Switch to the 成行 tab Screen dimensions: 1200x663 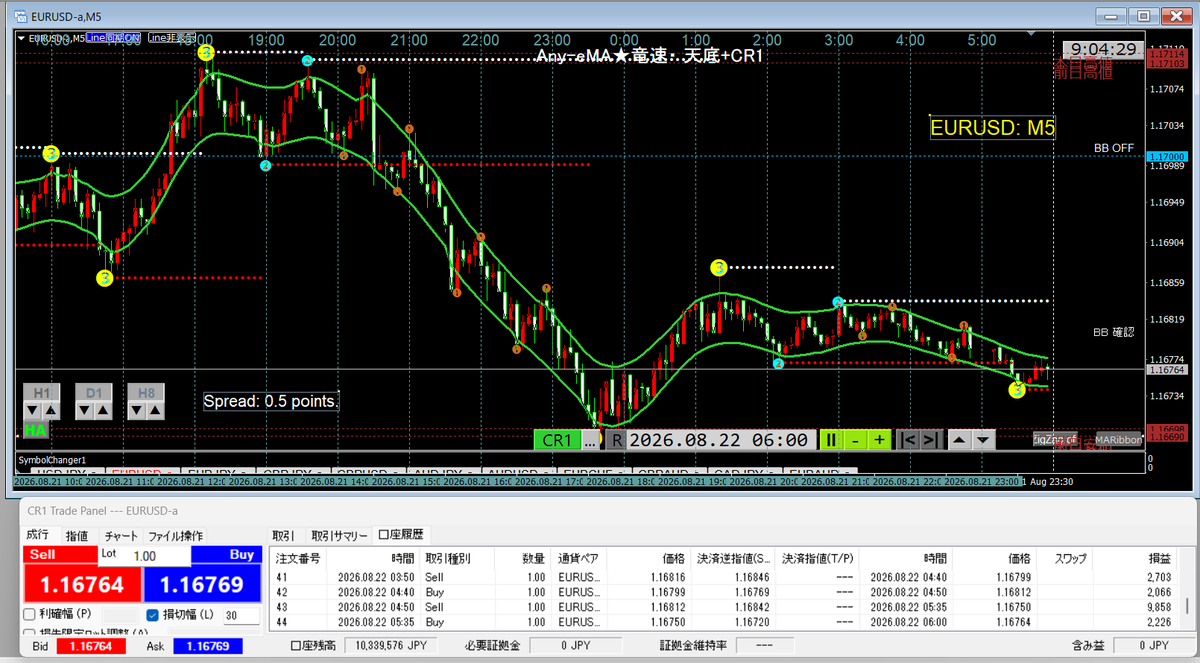point(38,536)
